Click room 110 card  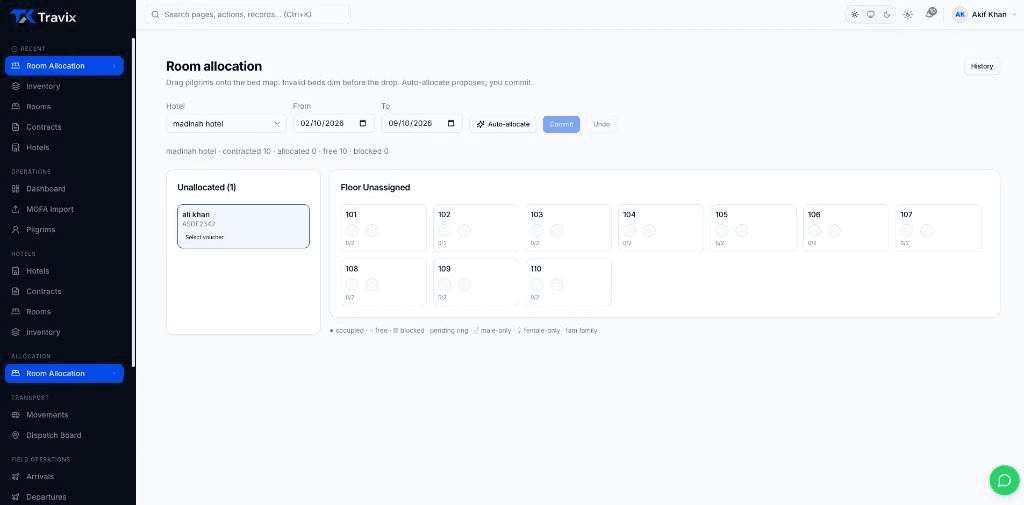point(569,282)
